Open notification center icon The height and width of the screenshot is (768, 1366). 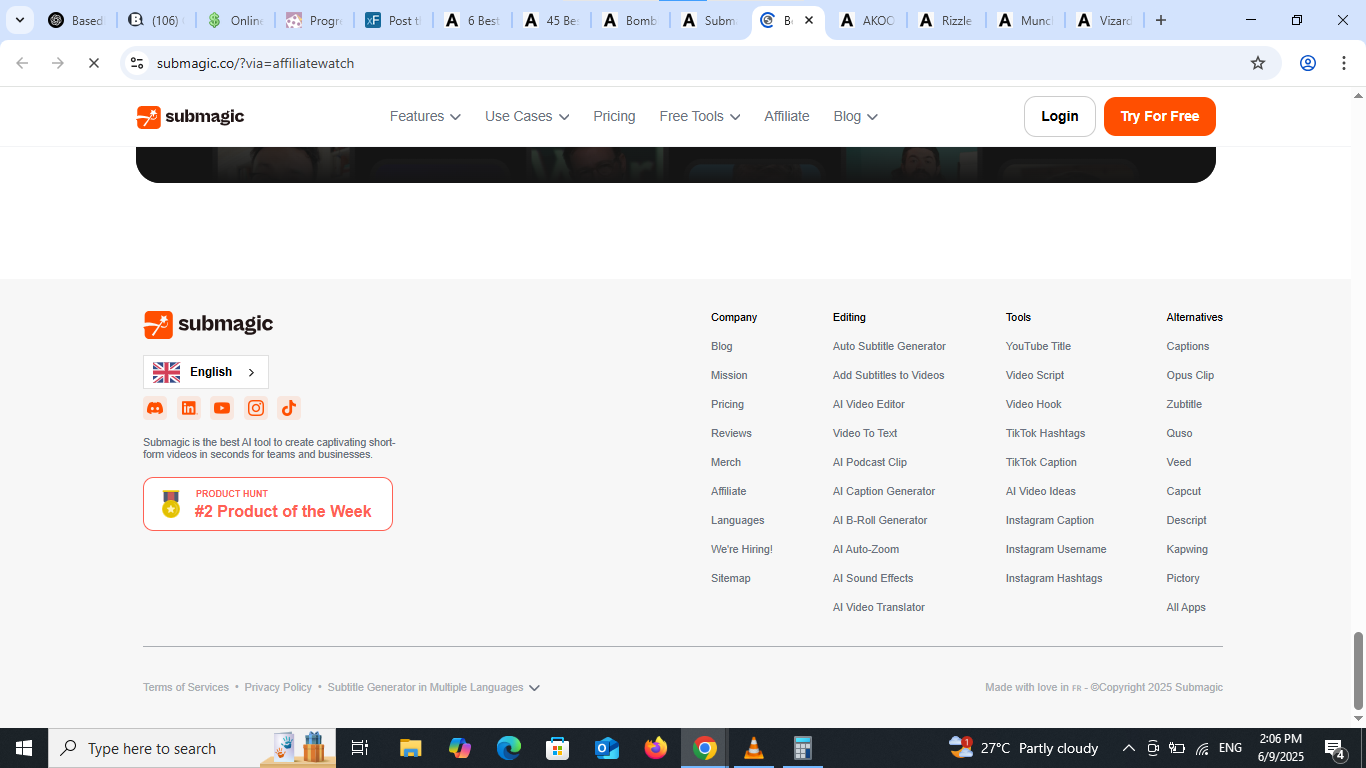tap(1335, 748)
